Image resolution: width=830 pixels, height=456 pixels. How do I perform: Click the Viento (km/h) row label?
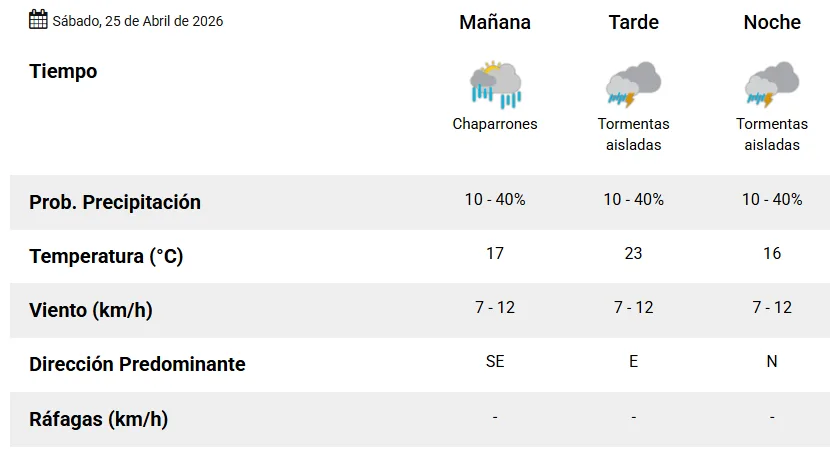(x=91, y=310)
